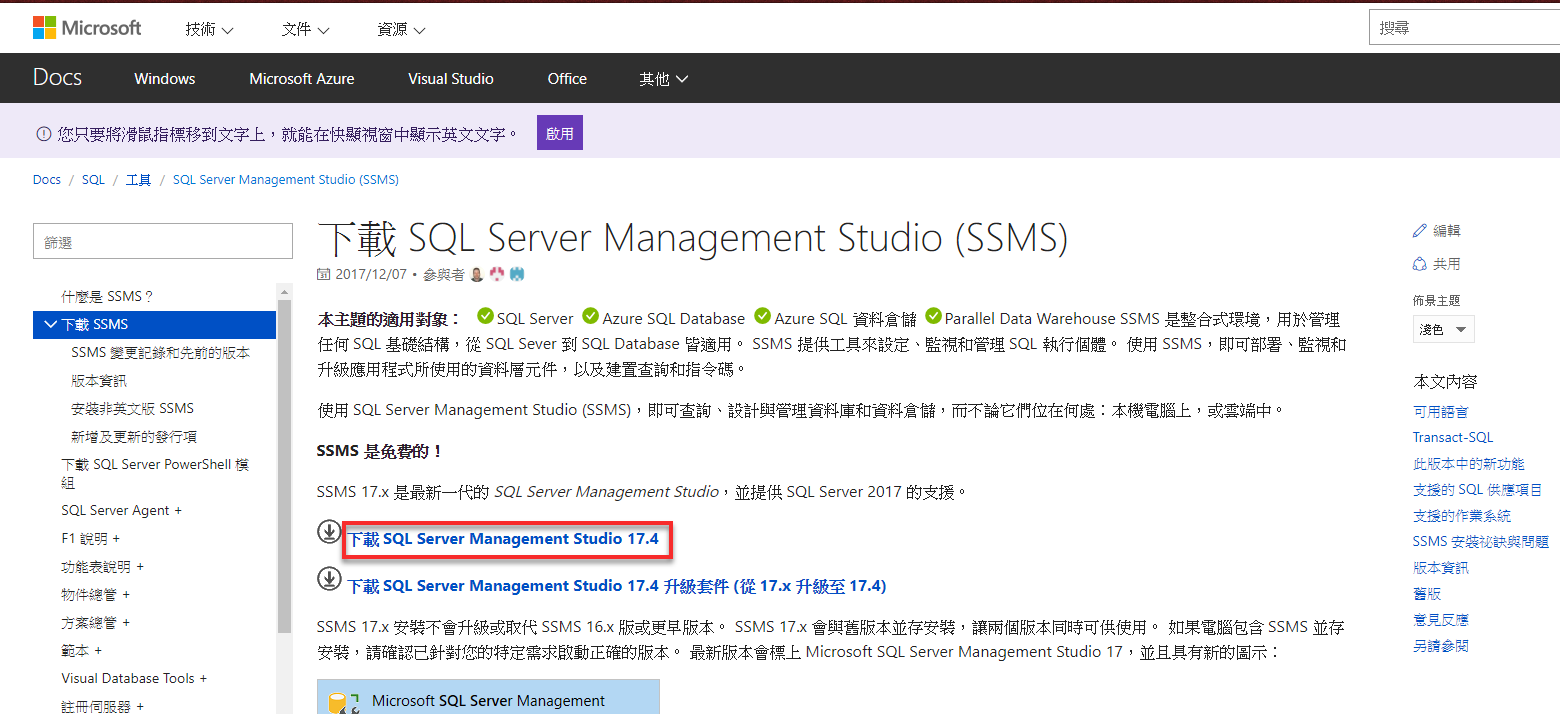Screen dimensions: 1560x714
Task: Open the 技術 dropdown menu
Action: (209, 29)
